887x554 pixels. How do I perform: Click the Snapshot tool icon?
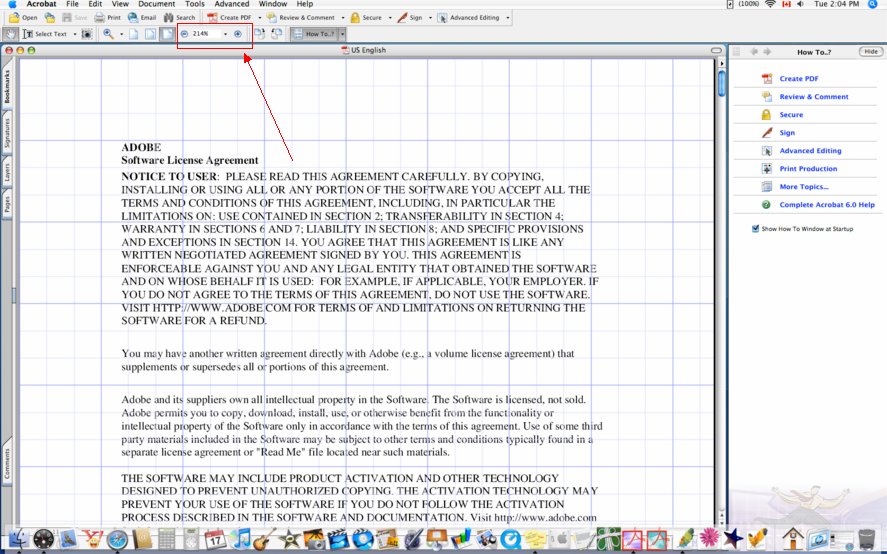tap(87, 34)
